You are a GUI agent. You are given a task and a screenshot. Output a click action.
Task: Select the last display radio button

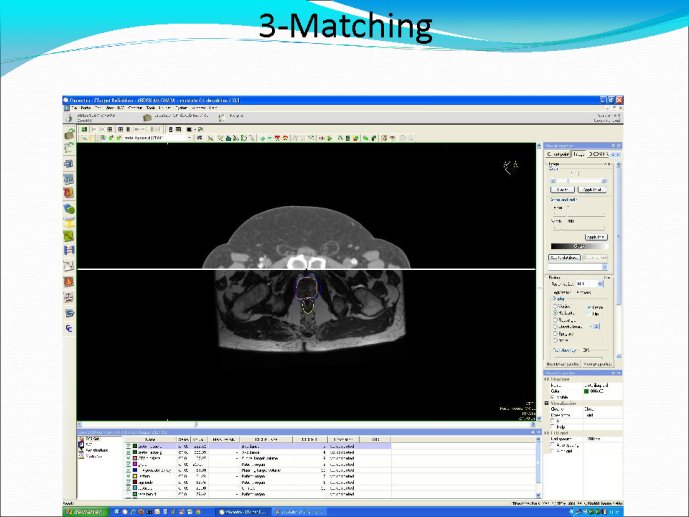[x=555, y=340]
